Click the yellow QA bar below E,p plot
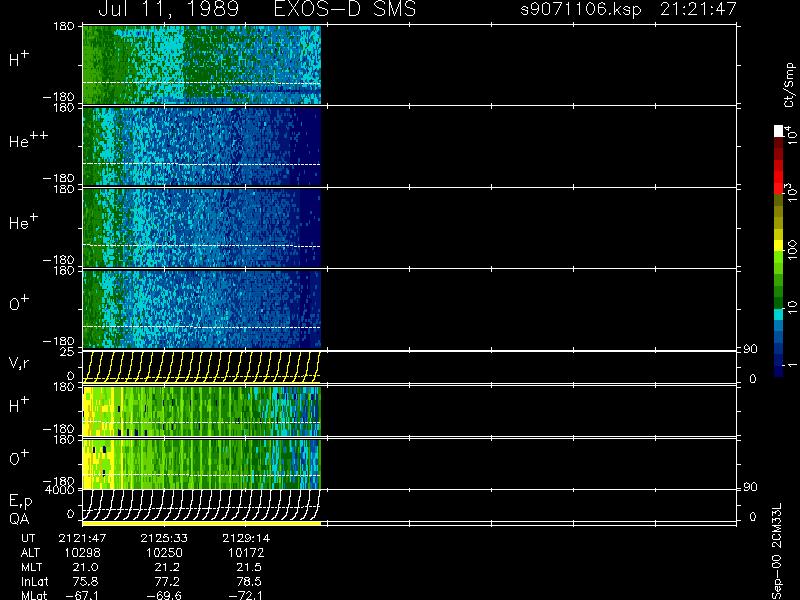 (x=202, y=523)
